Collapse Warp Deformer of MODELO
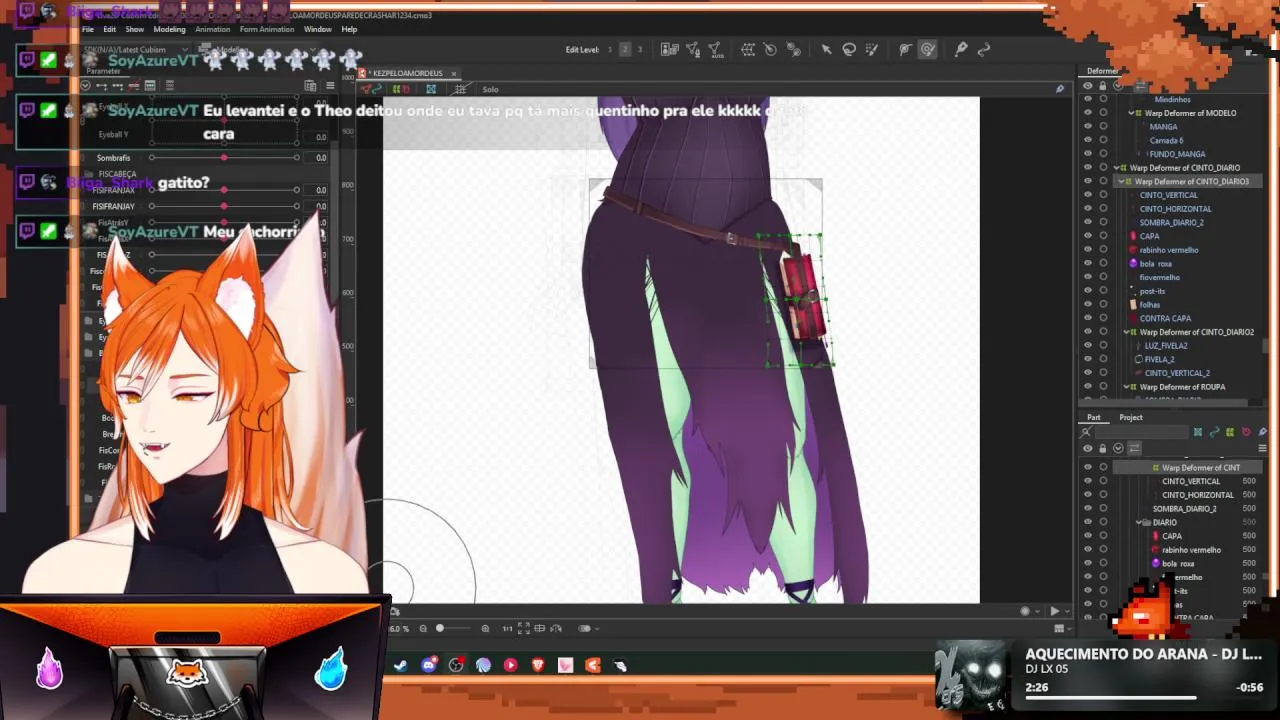 [1132, 113]
